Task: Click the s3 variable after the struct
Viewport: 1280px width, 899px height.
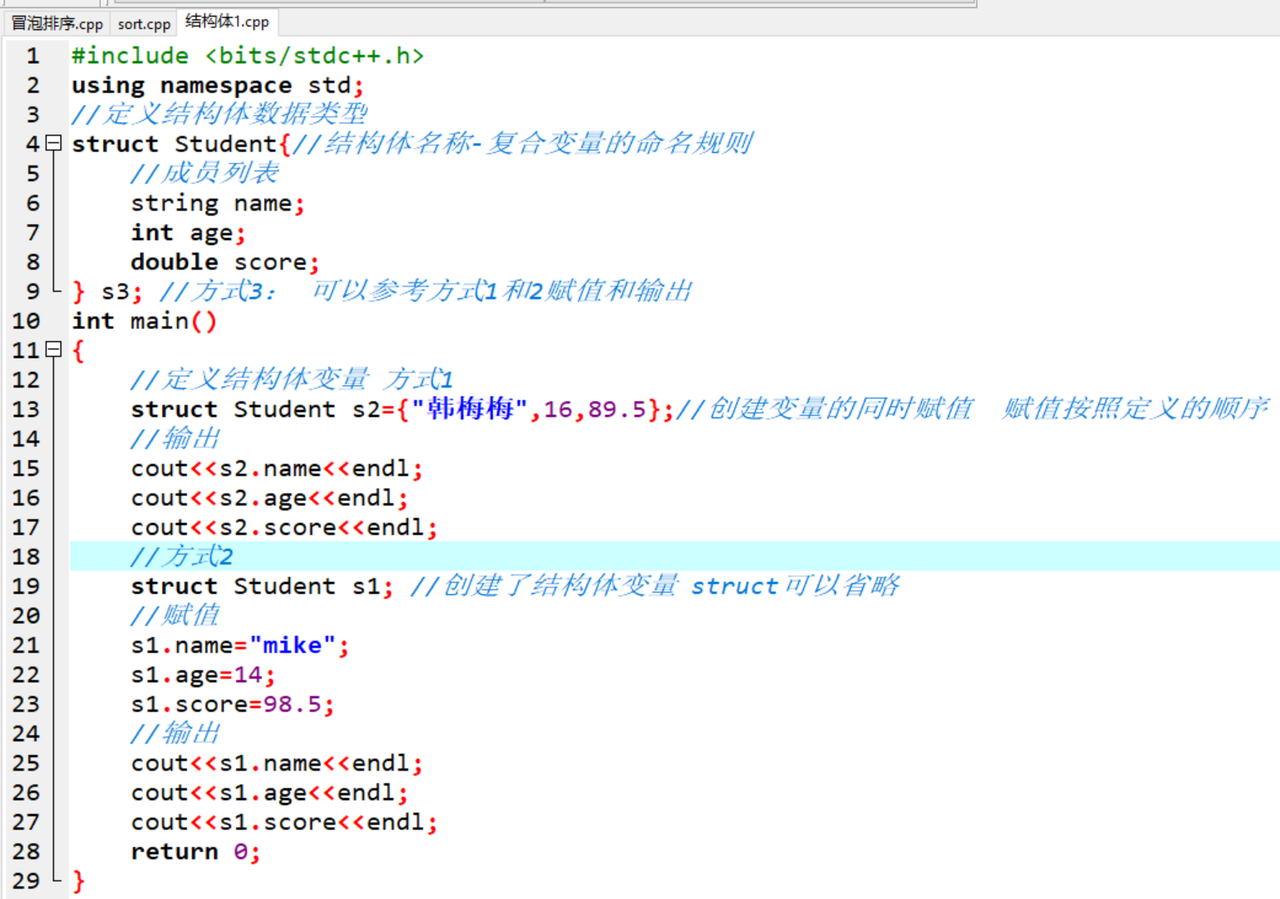Action: click(x=115, y=291)
